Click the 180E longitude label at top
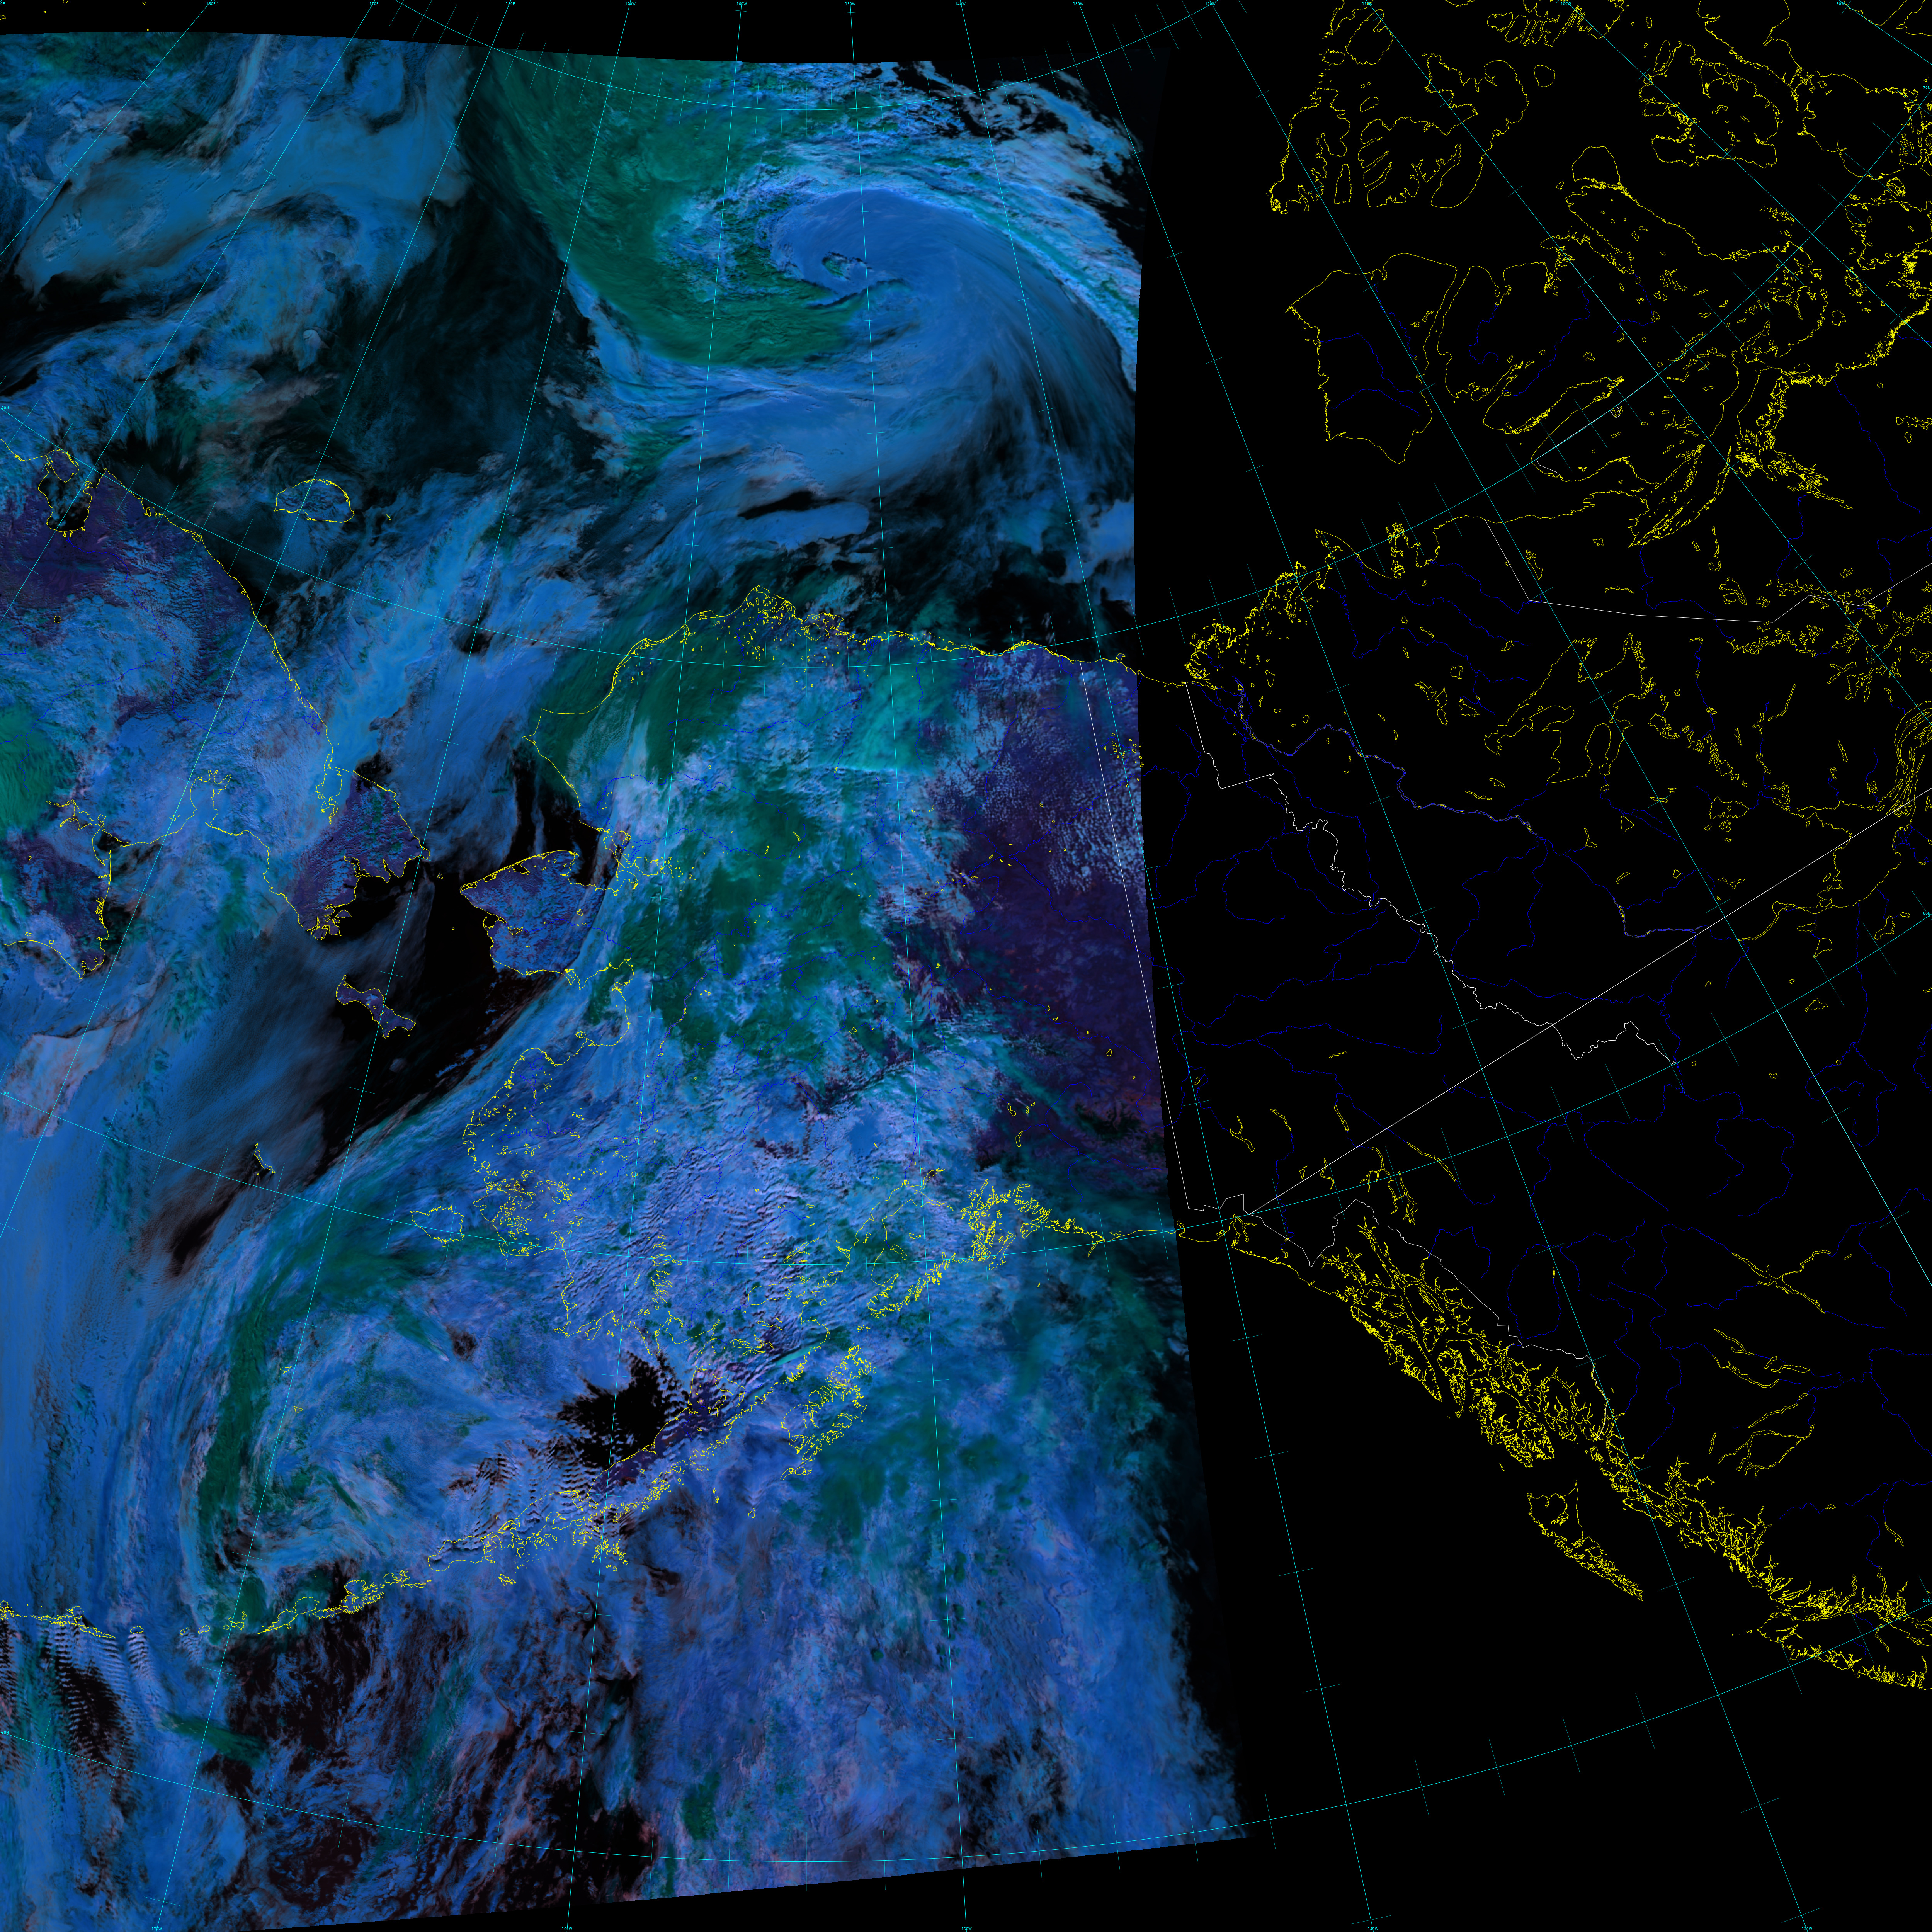 510,4
